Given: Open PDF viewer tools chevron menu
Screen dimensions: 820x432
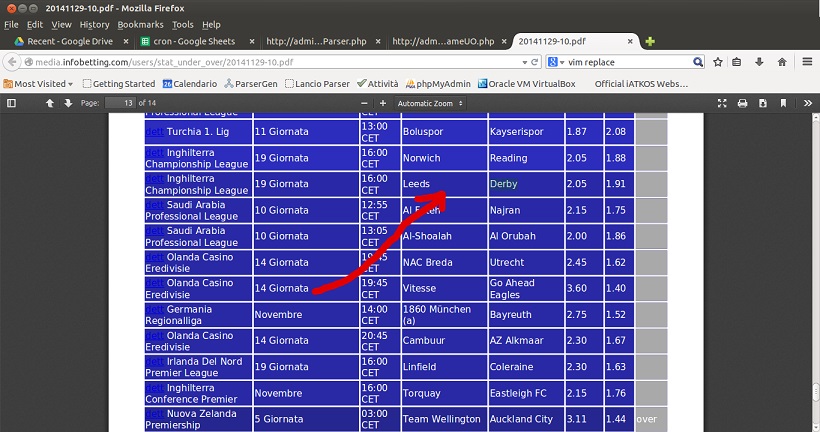Looking at the screenshot, I should (807, 103).
